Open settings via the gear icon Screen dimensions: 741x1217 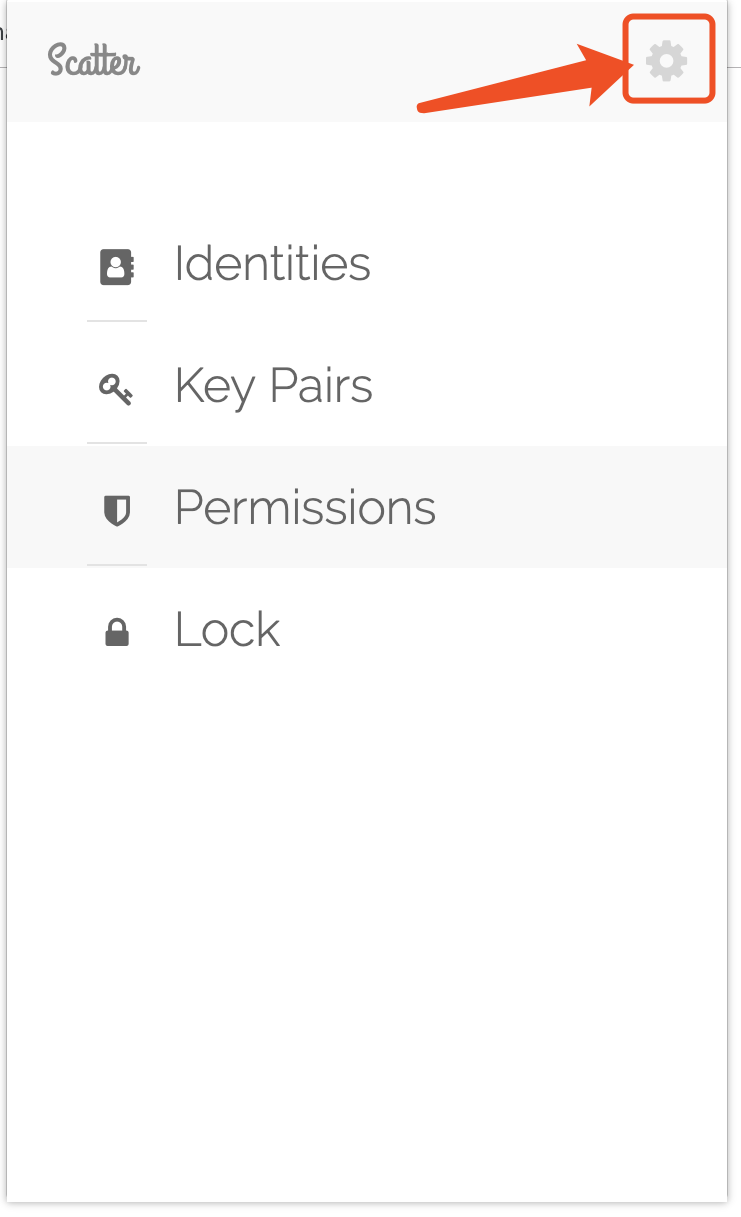[667, 61]
